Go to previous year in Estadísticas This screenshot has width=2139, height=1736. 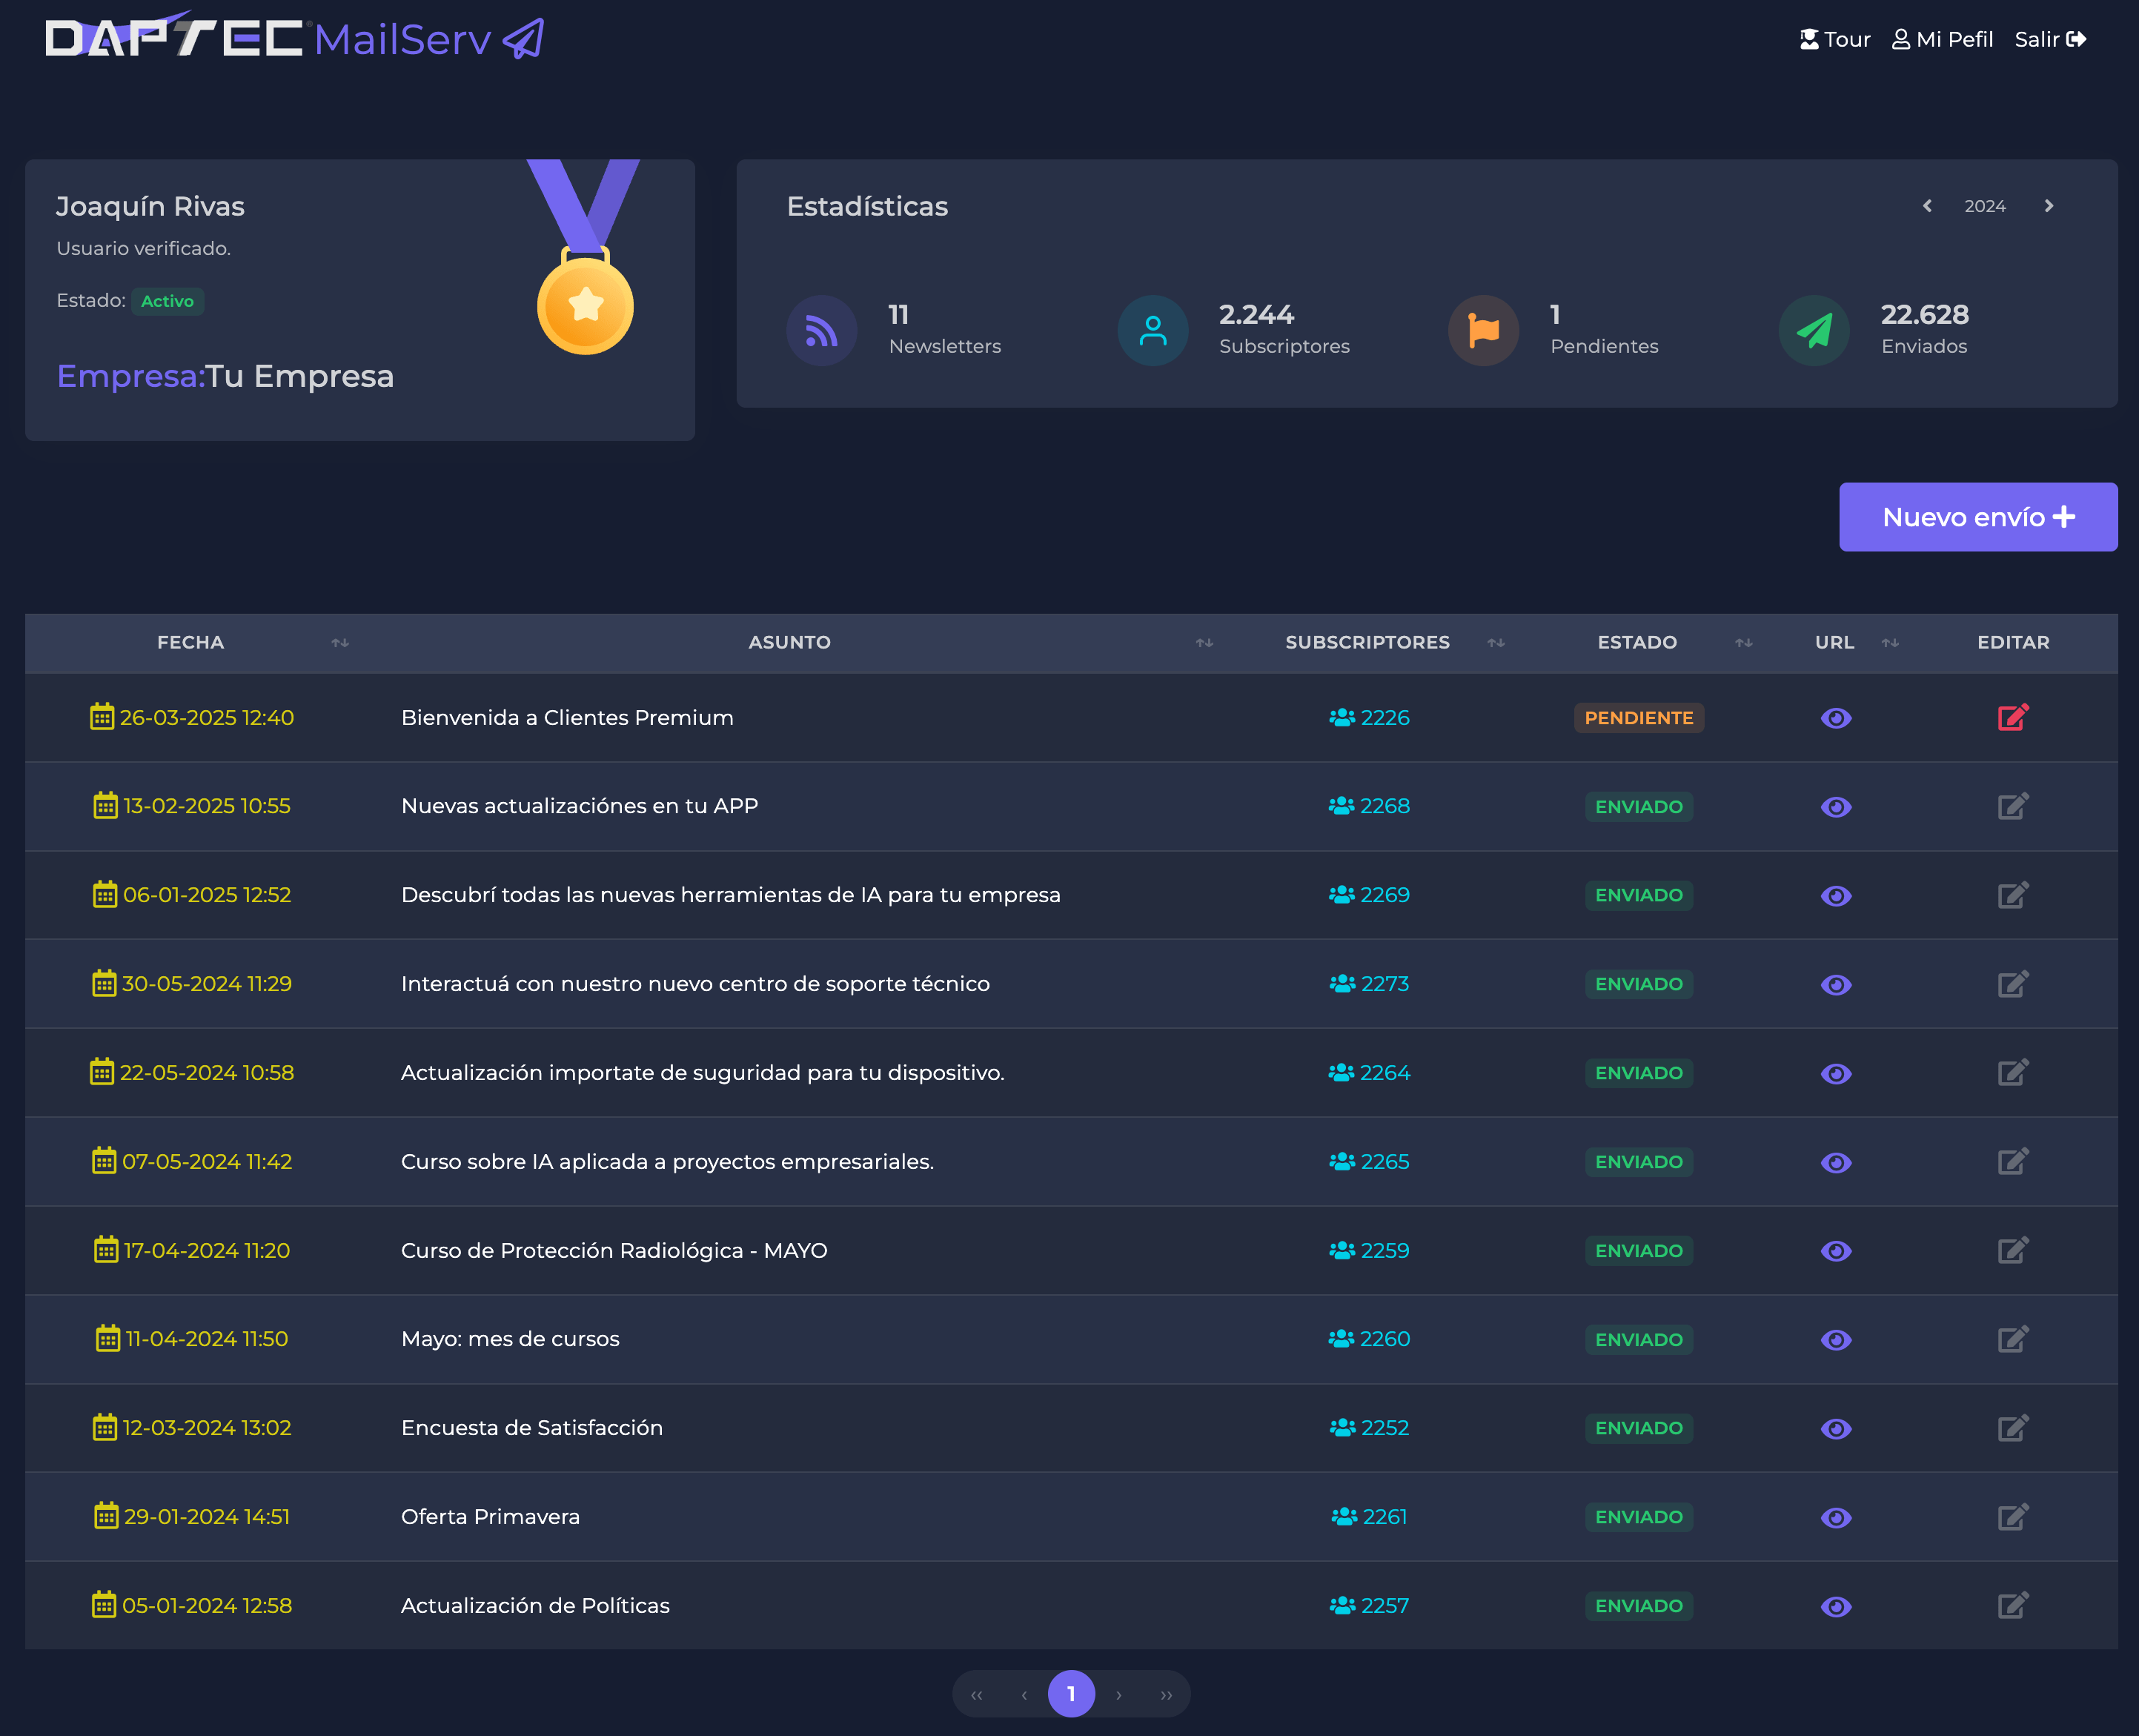tap(1927, 206)
